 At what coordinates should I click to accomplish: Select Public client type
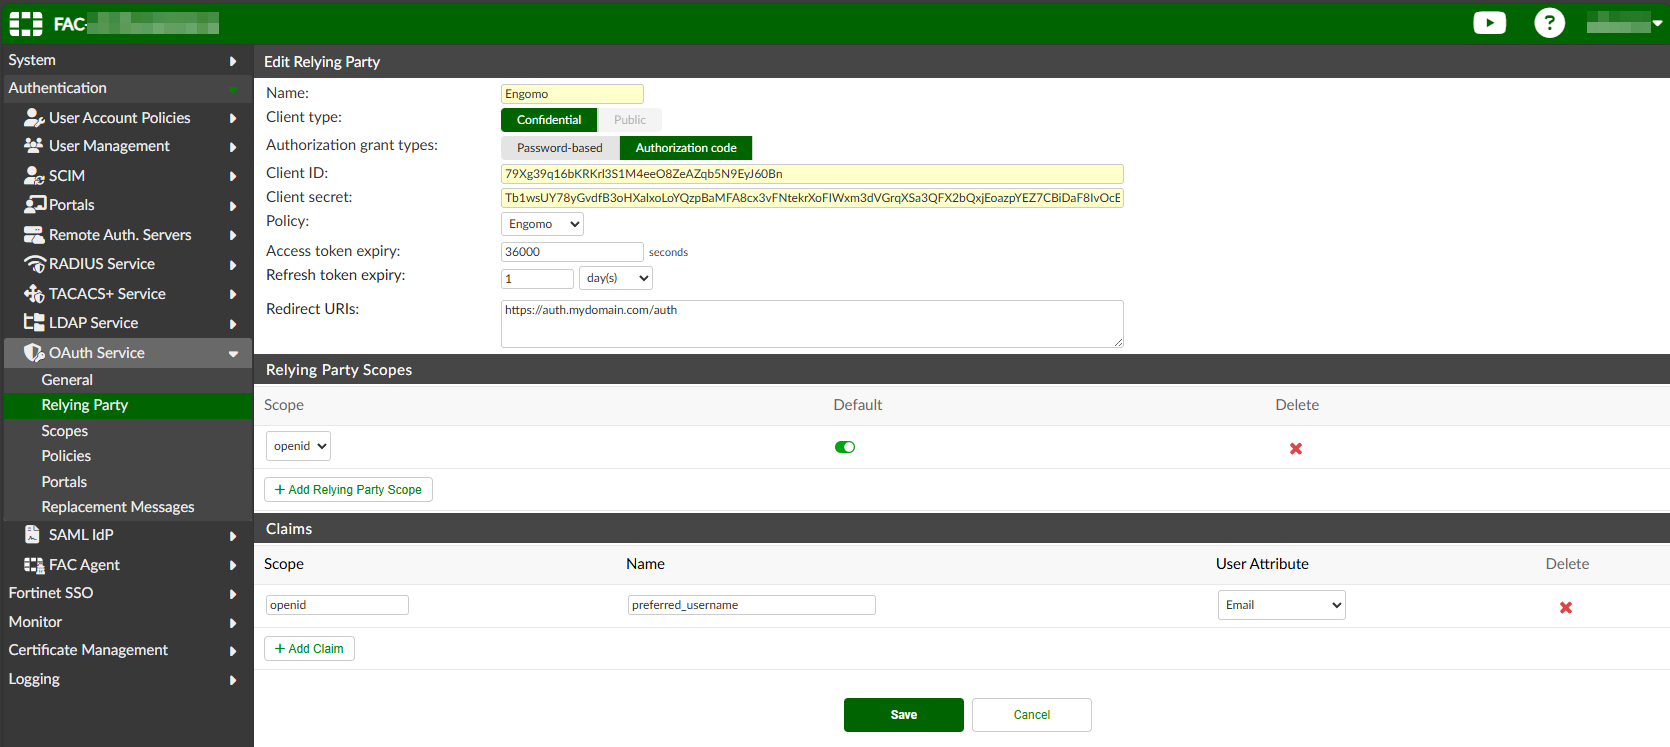pos(629,120)
